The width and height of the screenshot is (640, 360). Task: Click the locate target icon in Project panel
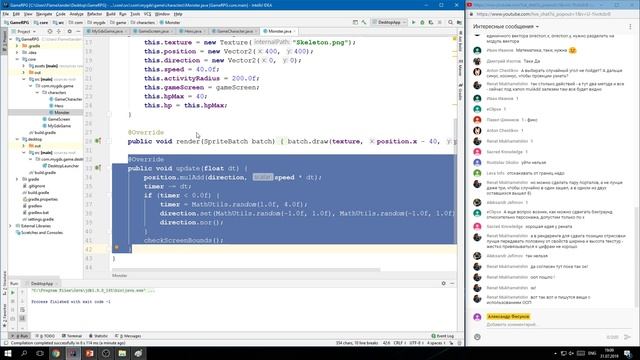50,31
